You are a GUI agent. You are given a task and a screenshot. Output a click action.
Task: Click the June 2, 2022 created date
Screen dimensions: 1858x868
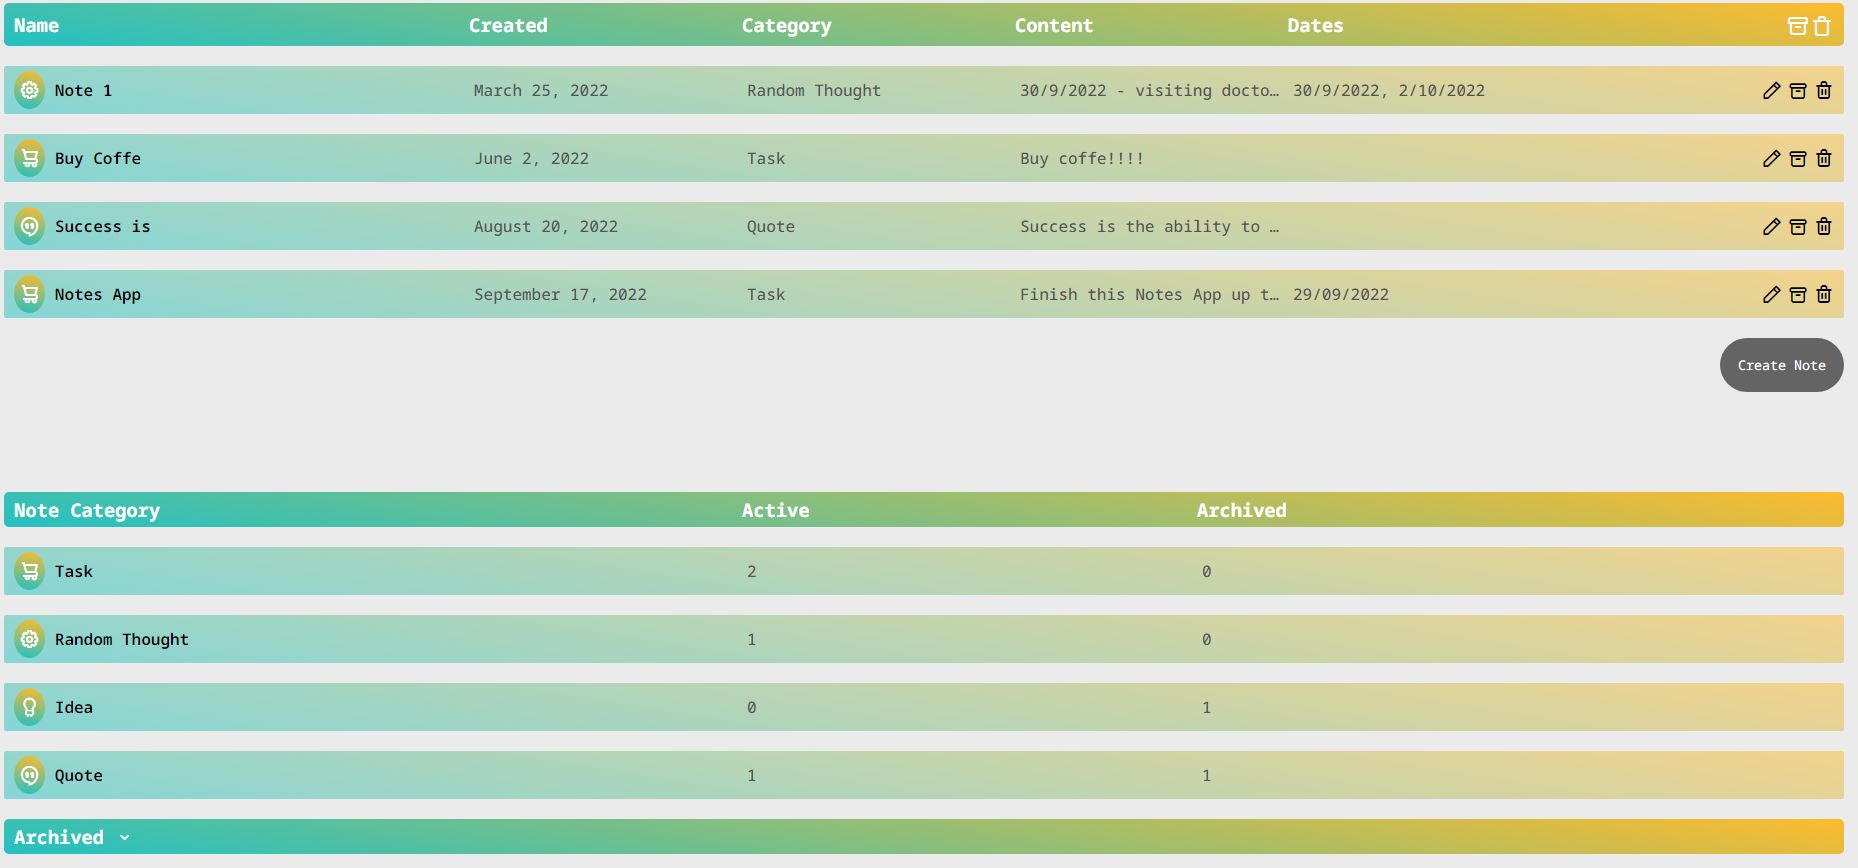(x=531, y=159)
